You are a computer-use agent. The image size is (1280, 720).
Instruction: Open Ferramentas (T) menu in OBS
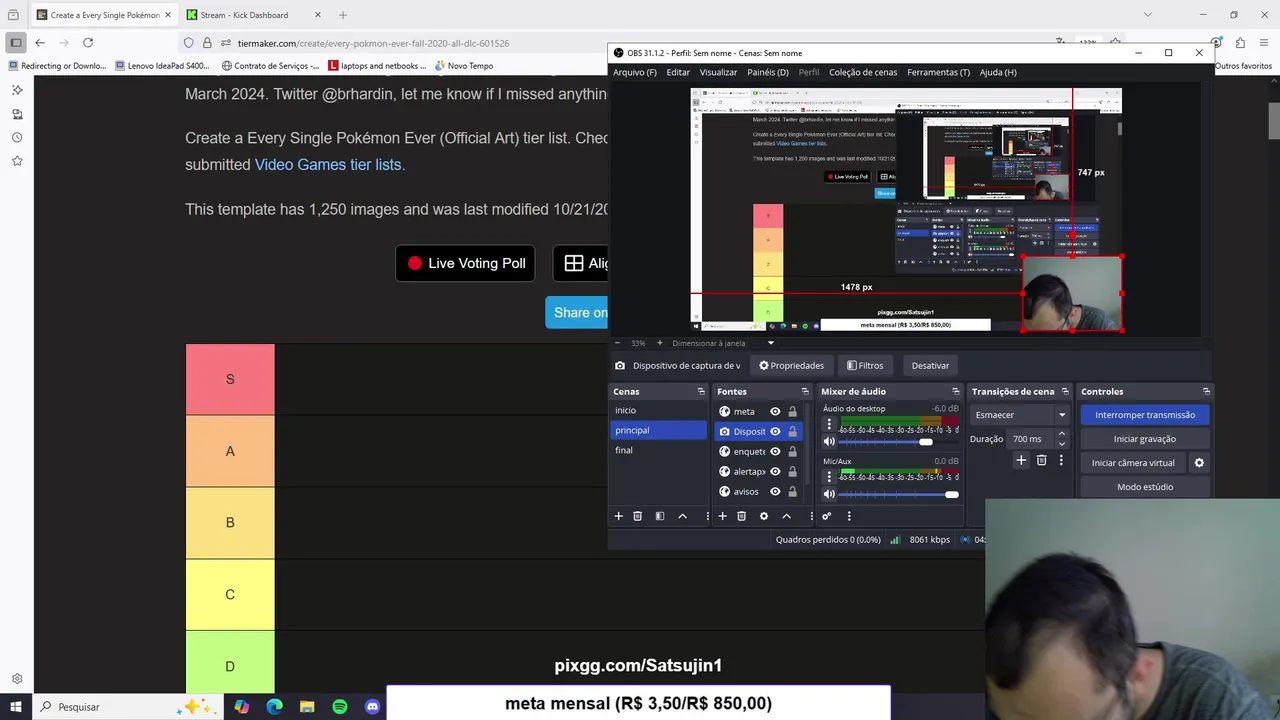pos(938,72)
